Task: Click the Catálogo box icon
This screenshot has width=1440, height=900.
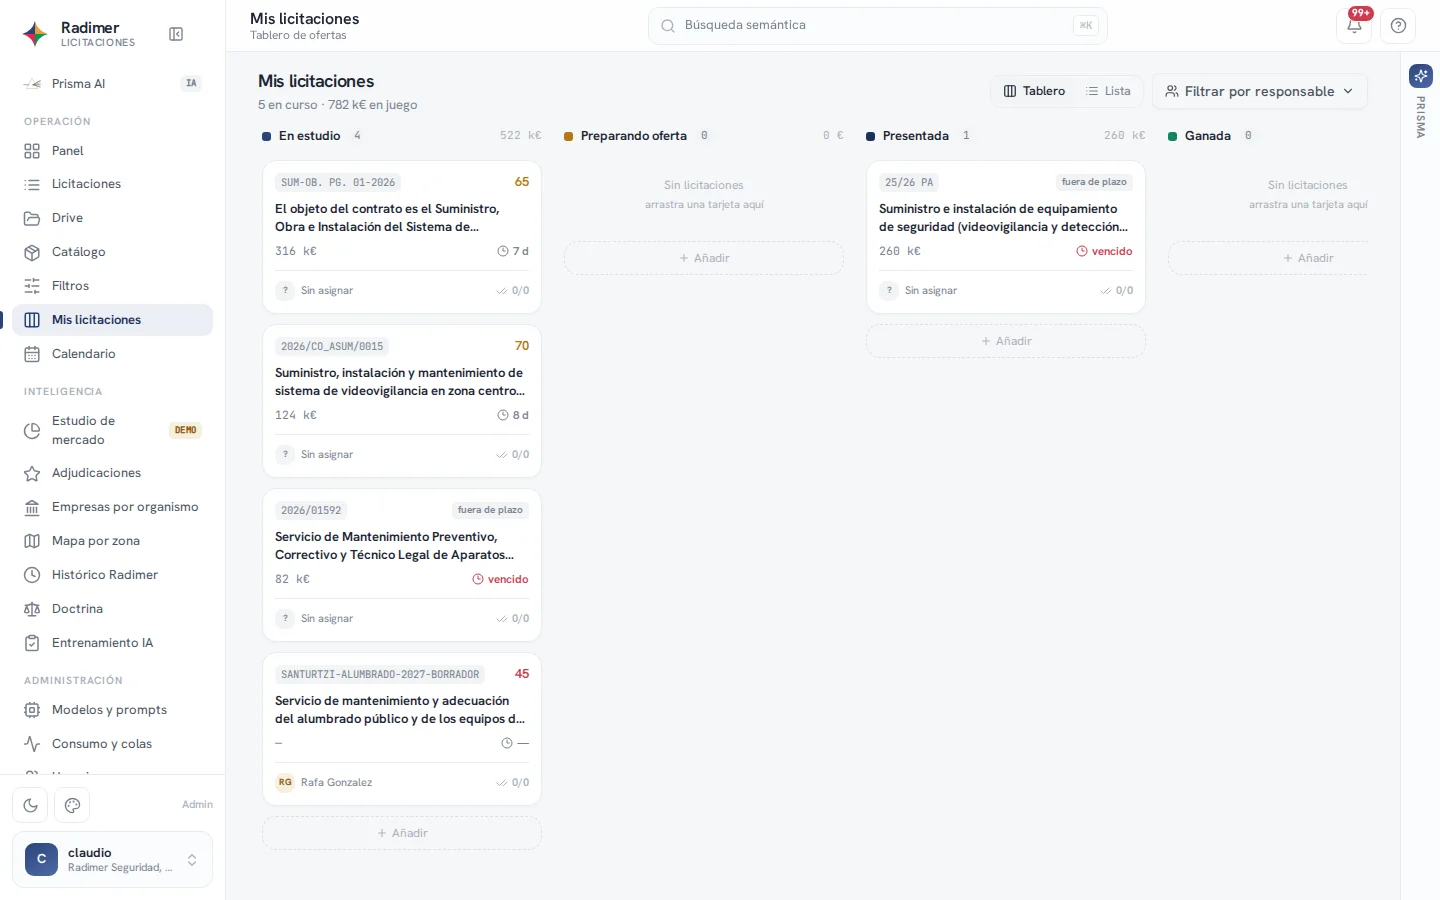Action: (32, 252)
